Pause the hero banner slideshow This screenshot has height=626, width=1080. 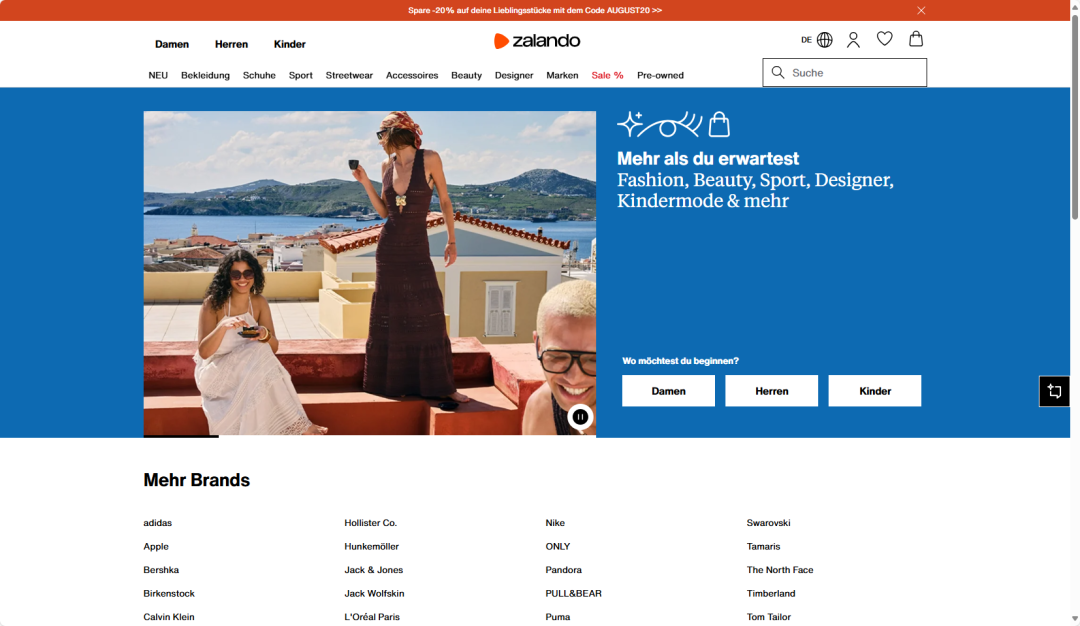click(x=580, y=417)
